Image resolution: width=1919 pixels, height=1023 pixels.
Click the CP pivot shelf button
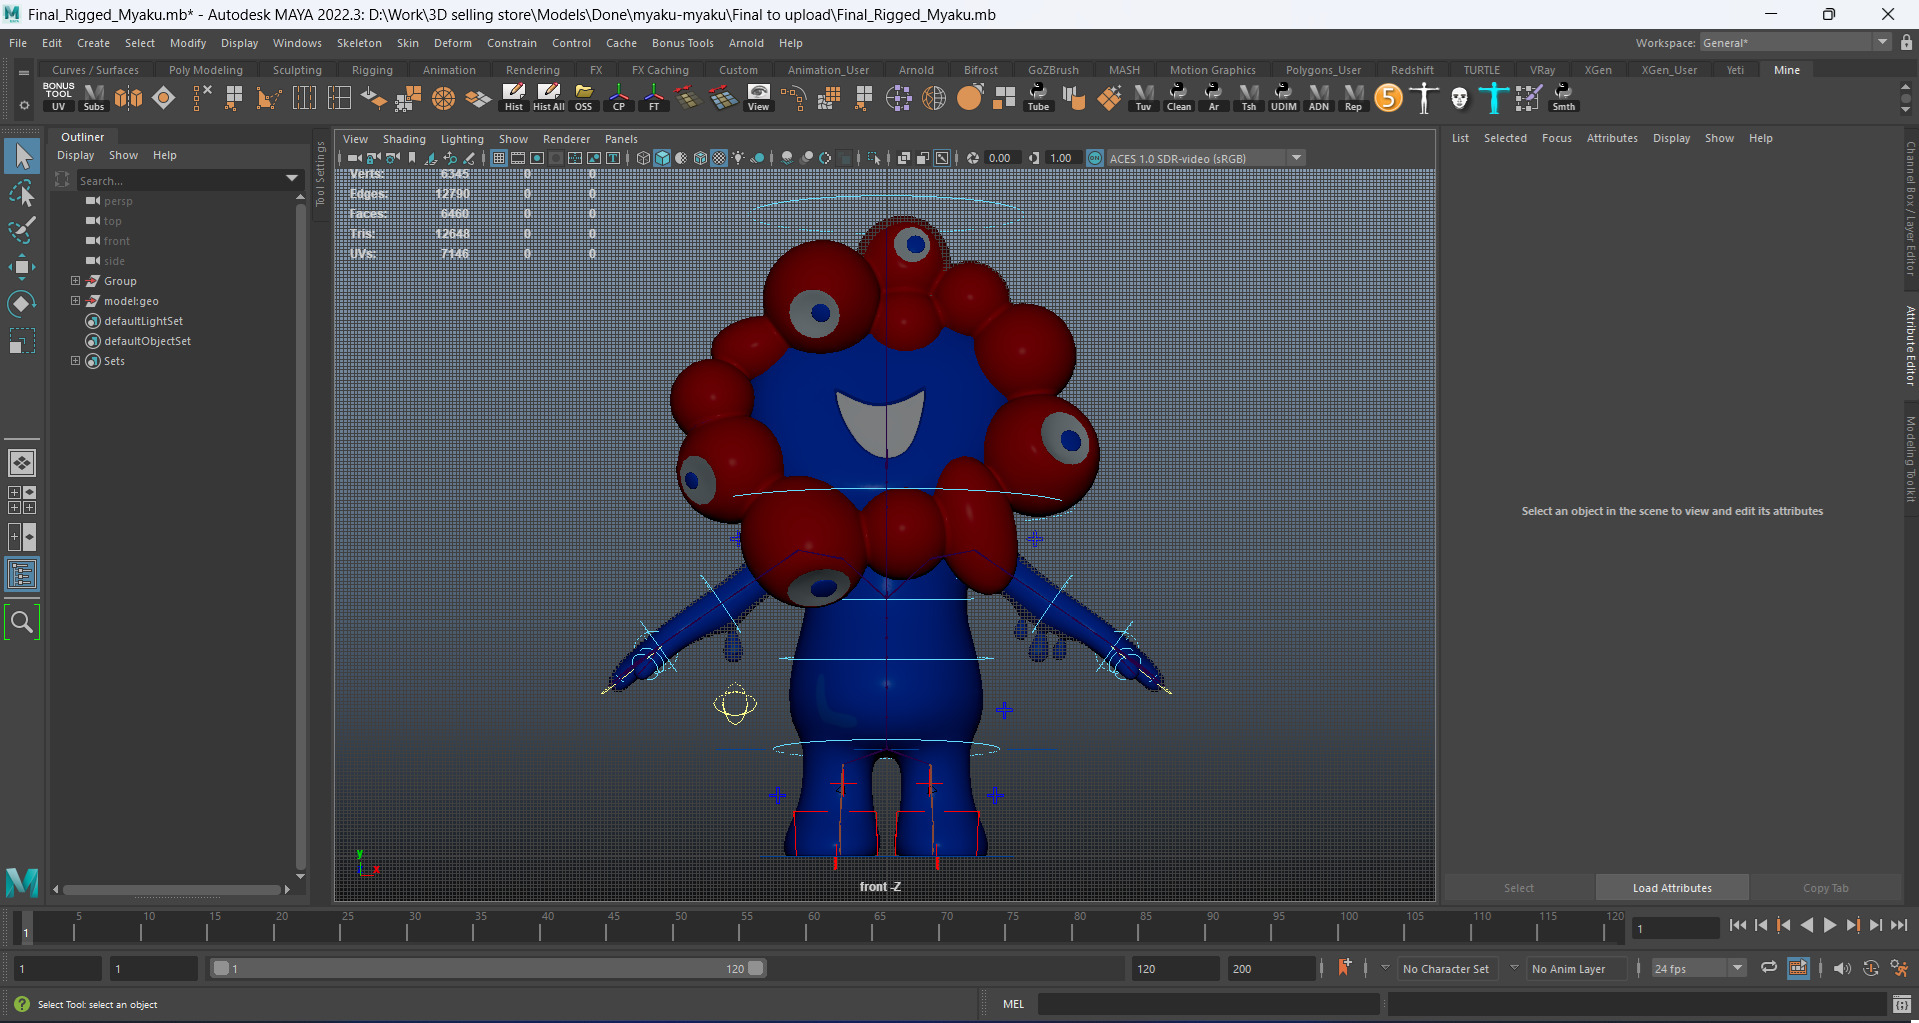(x=619, y=97)
